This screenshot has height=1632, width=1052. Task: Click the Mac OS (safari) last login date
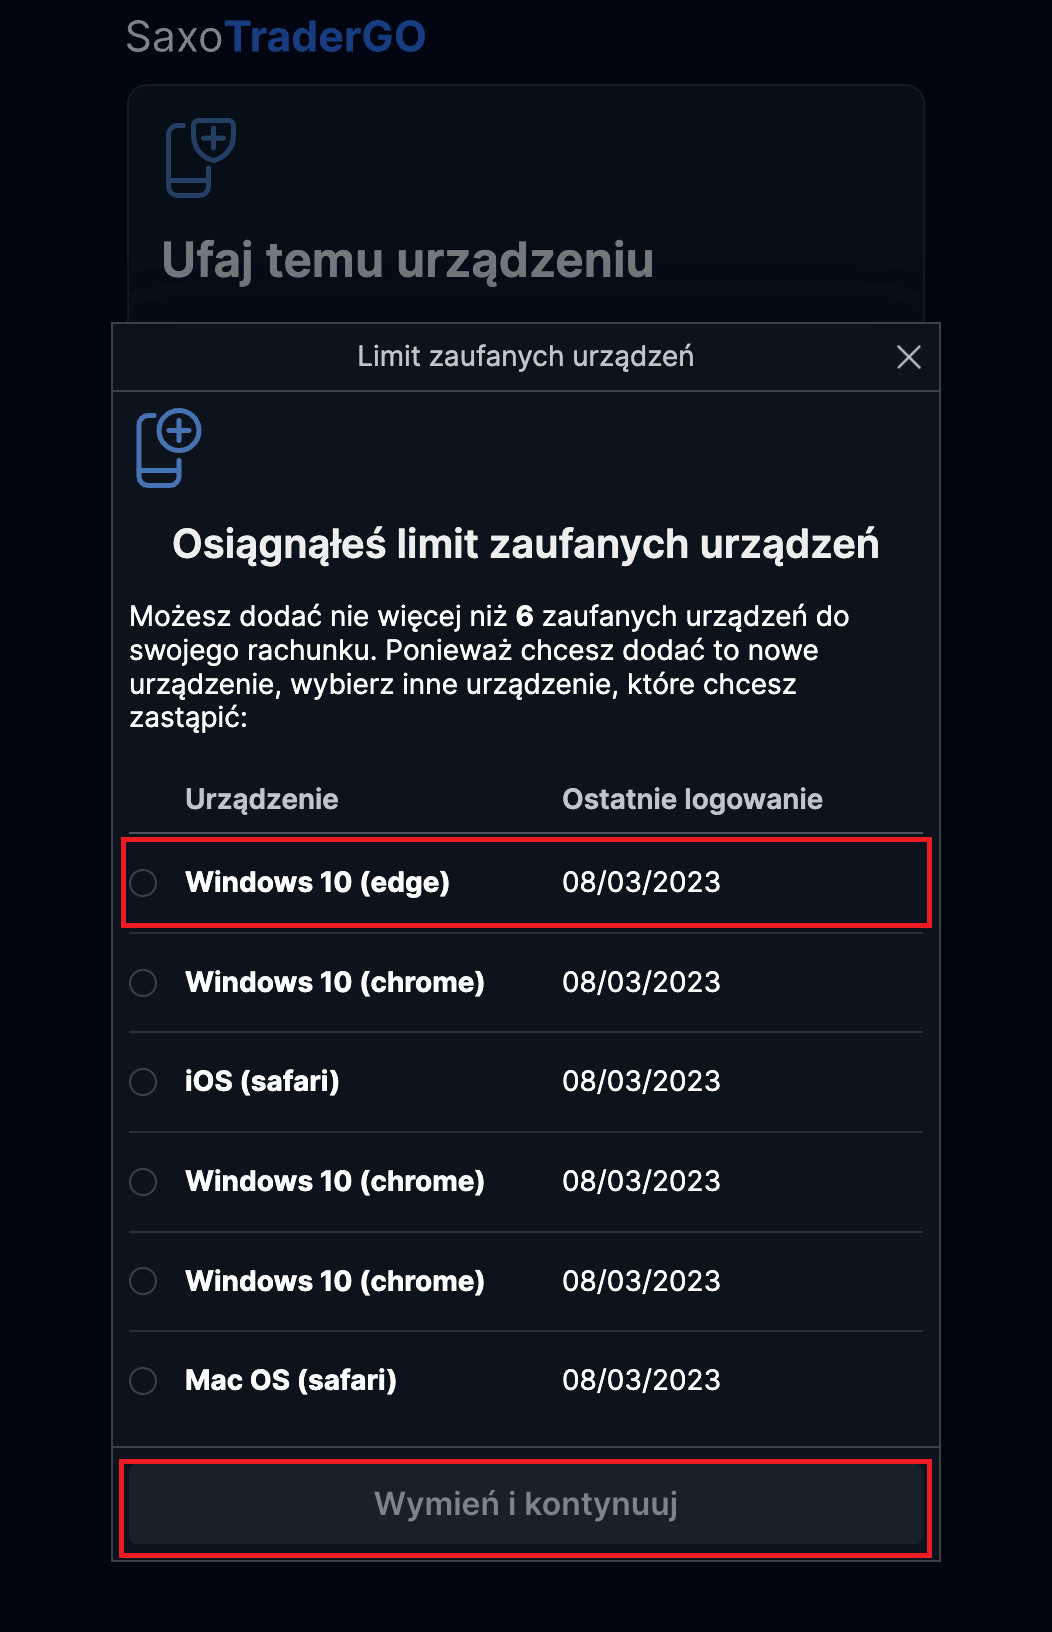click(641, 1380)
